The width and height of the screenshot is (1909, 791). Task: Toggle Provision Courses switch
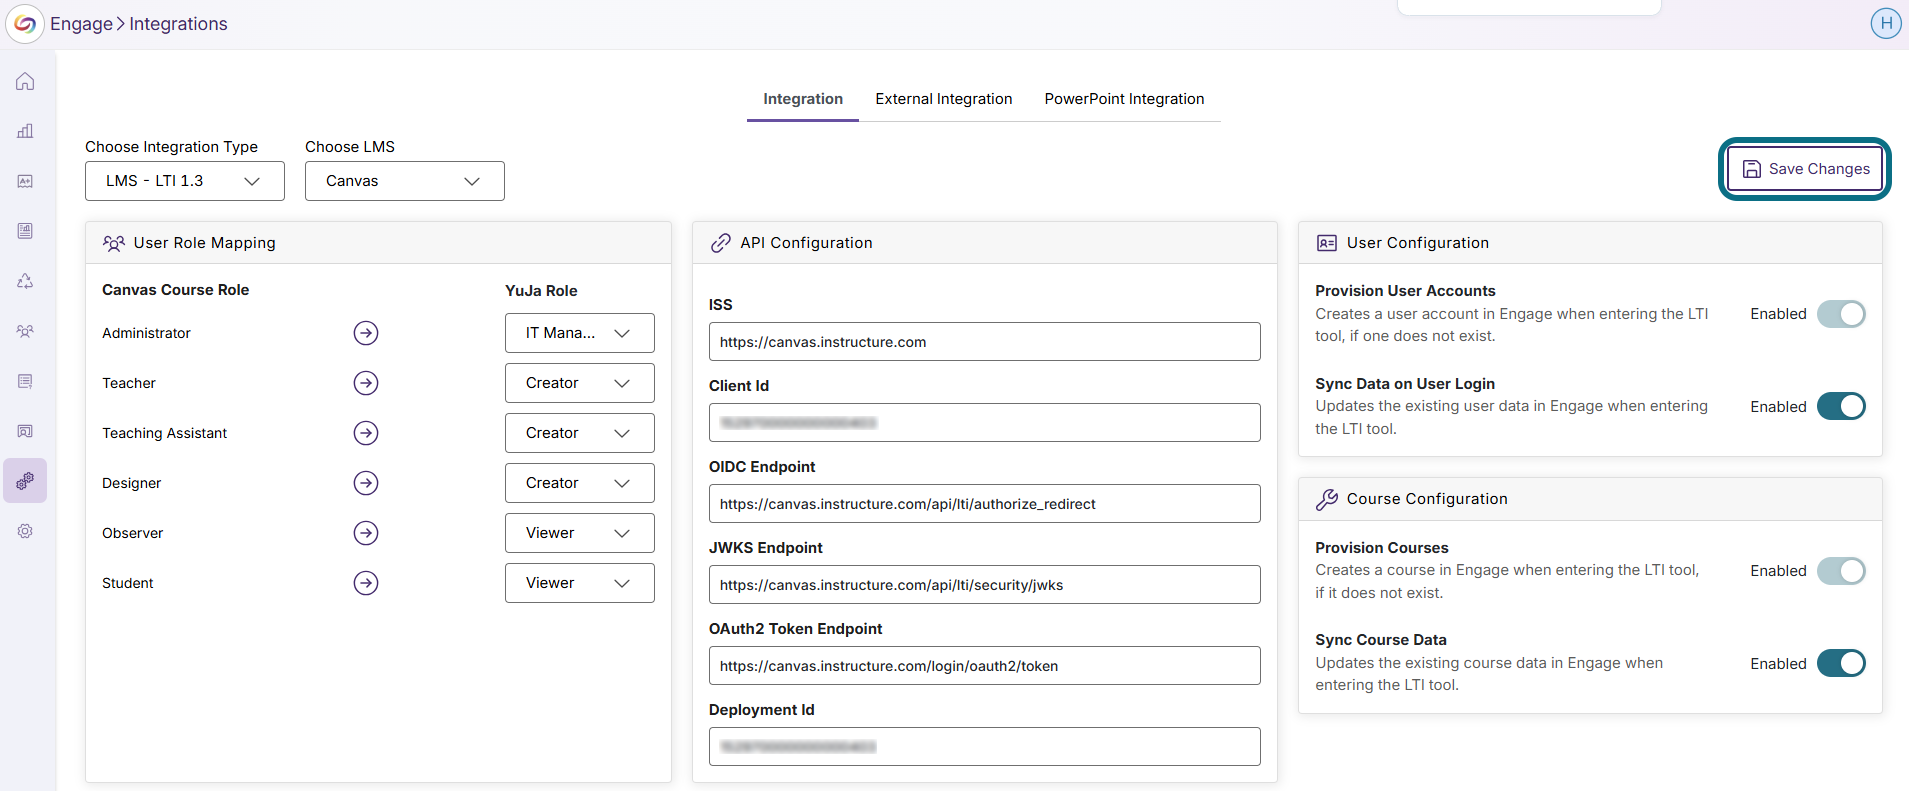(1841, 571)
